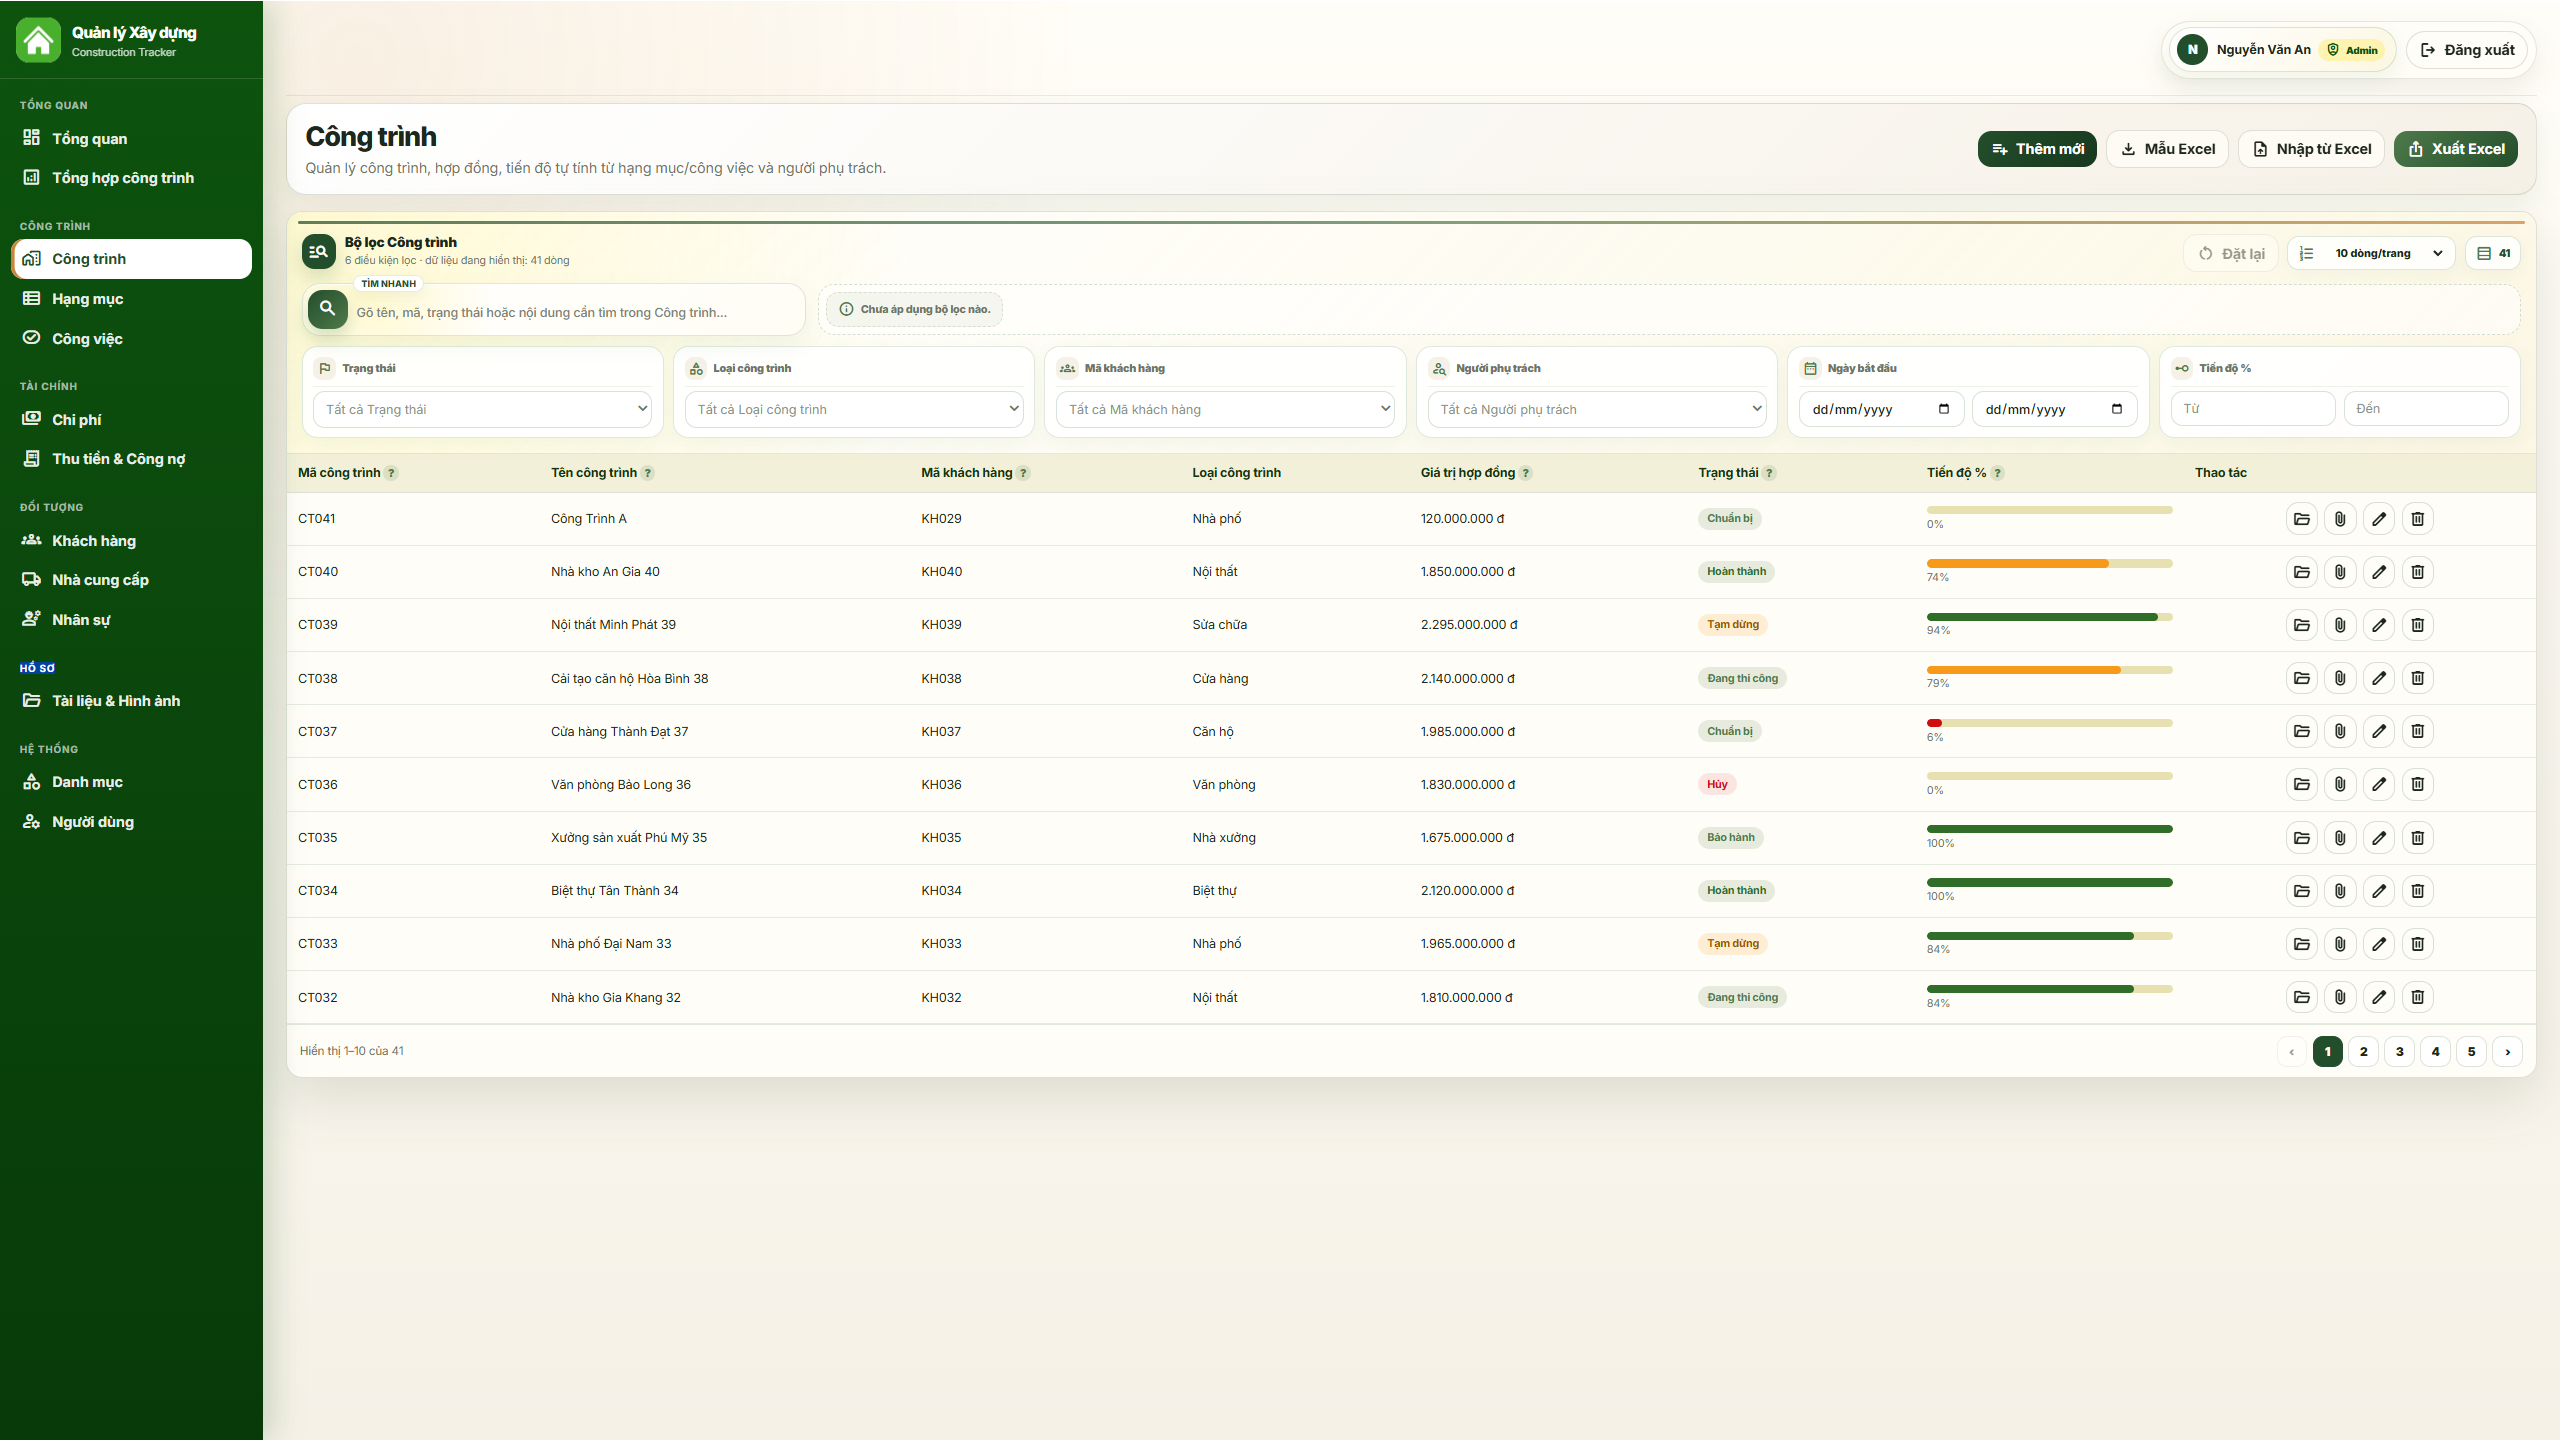
Task: Click attachment paperclip icon for CT040
Action: point(2340,572)
